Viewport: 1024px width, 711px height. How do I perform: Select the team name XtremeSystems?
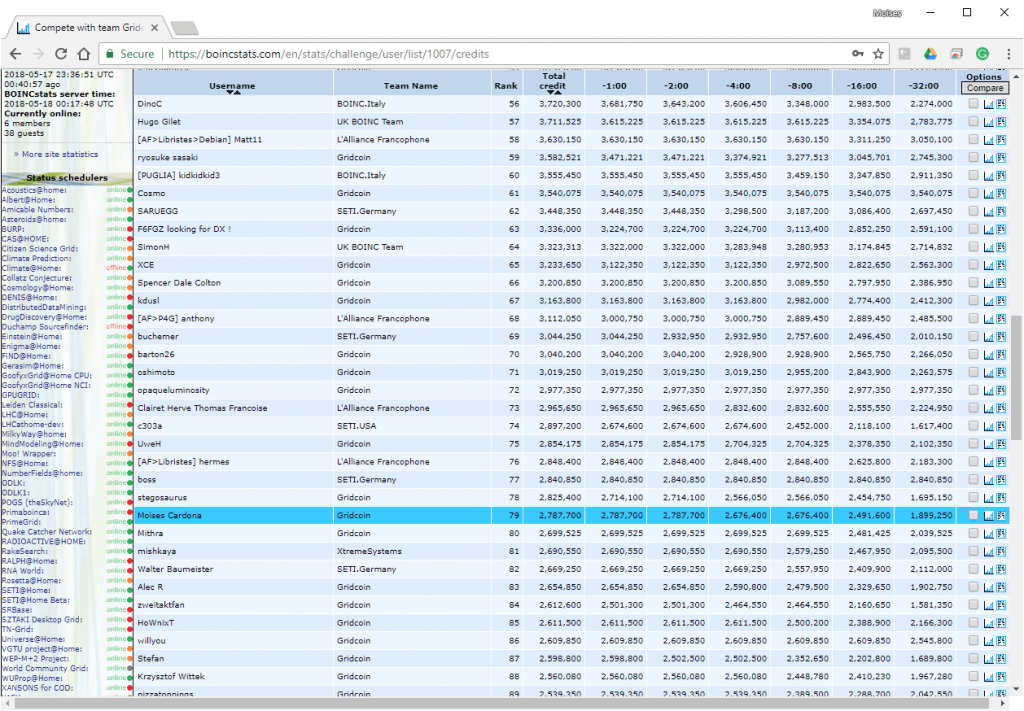point(369,551)
